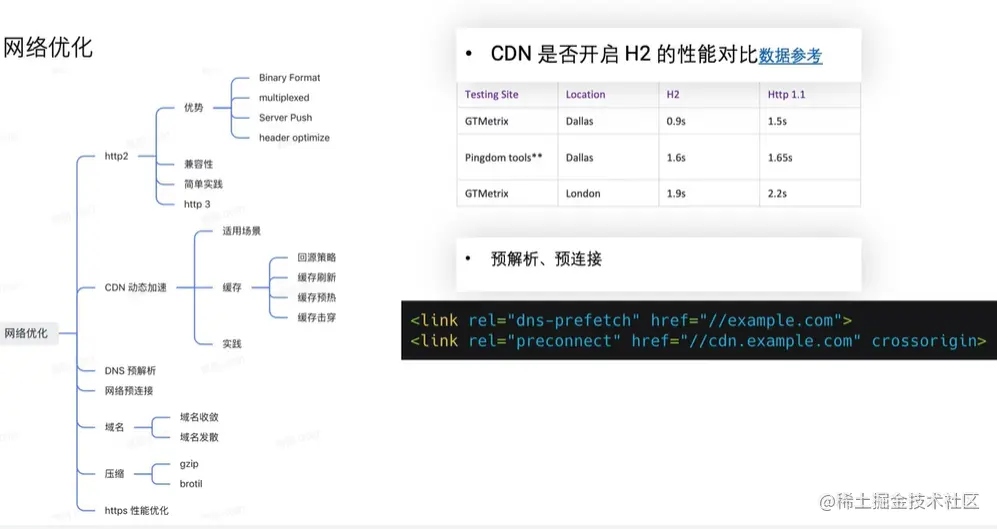Click the 缓存击穿 leaf
Screen dimensions: 997x529
coord(317,317)
